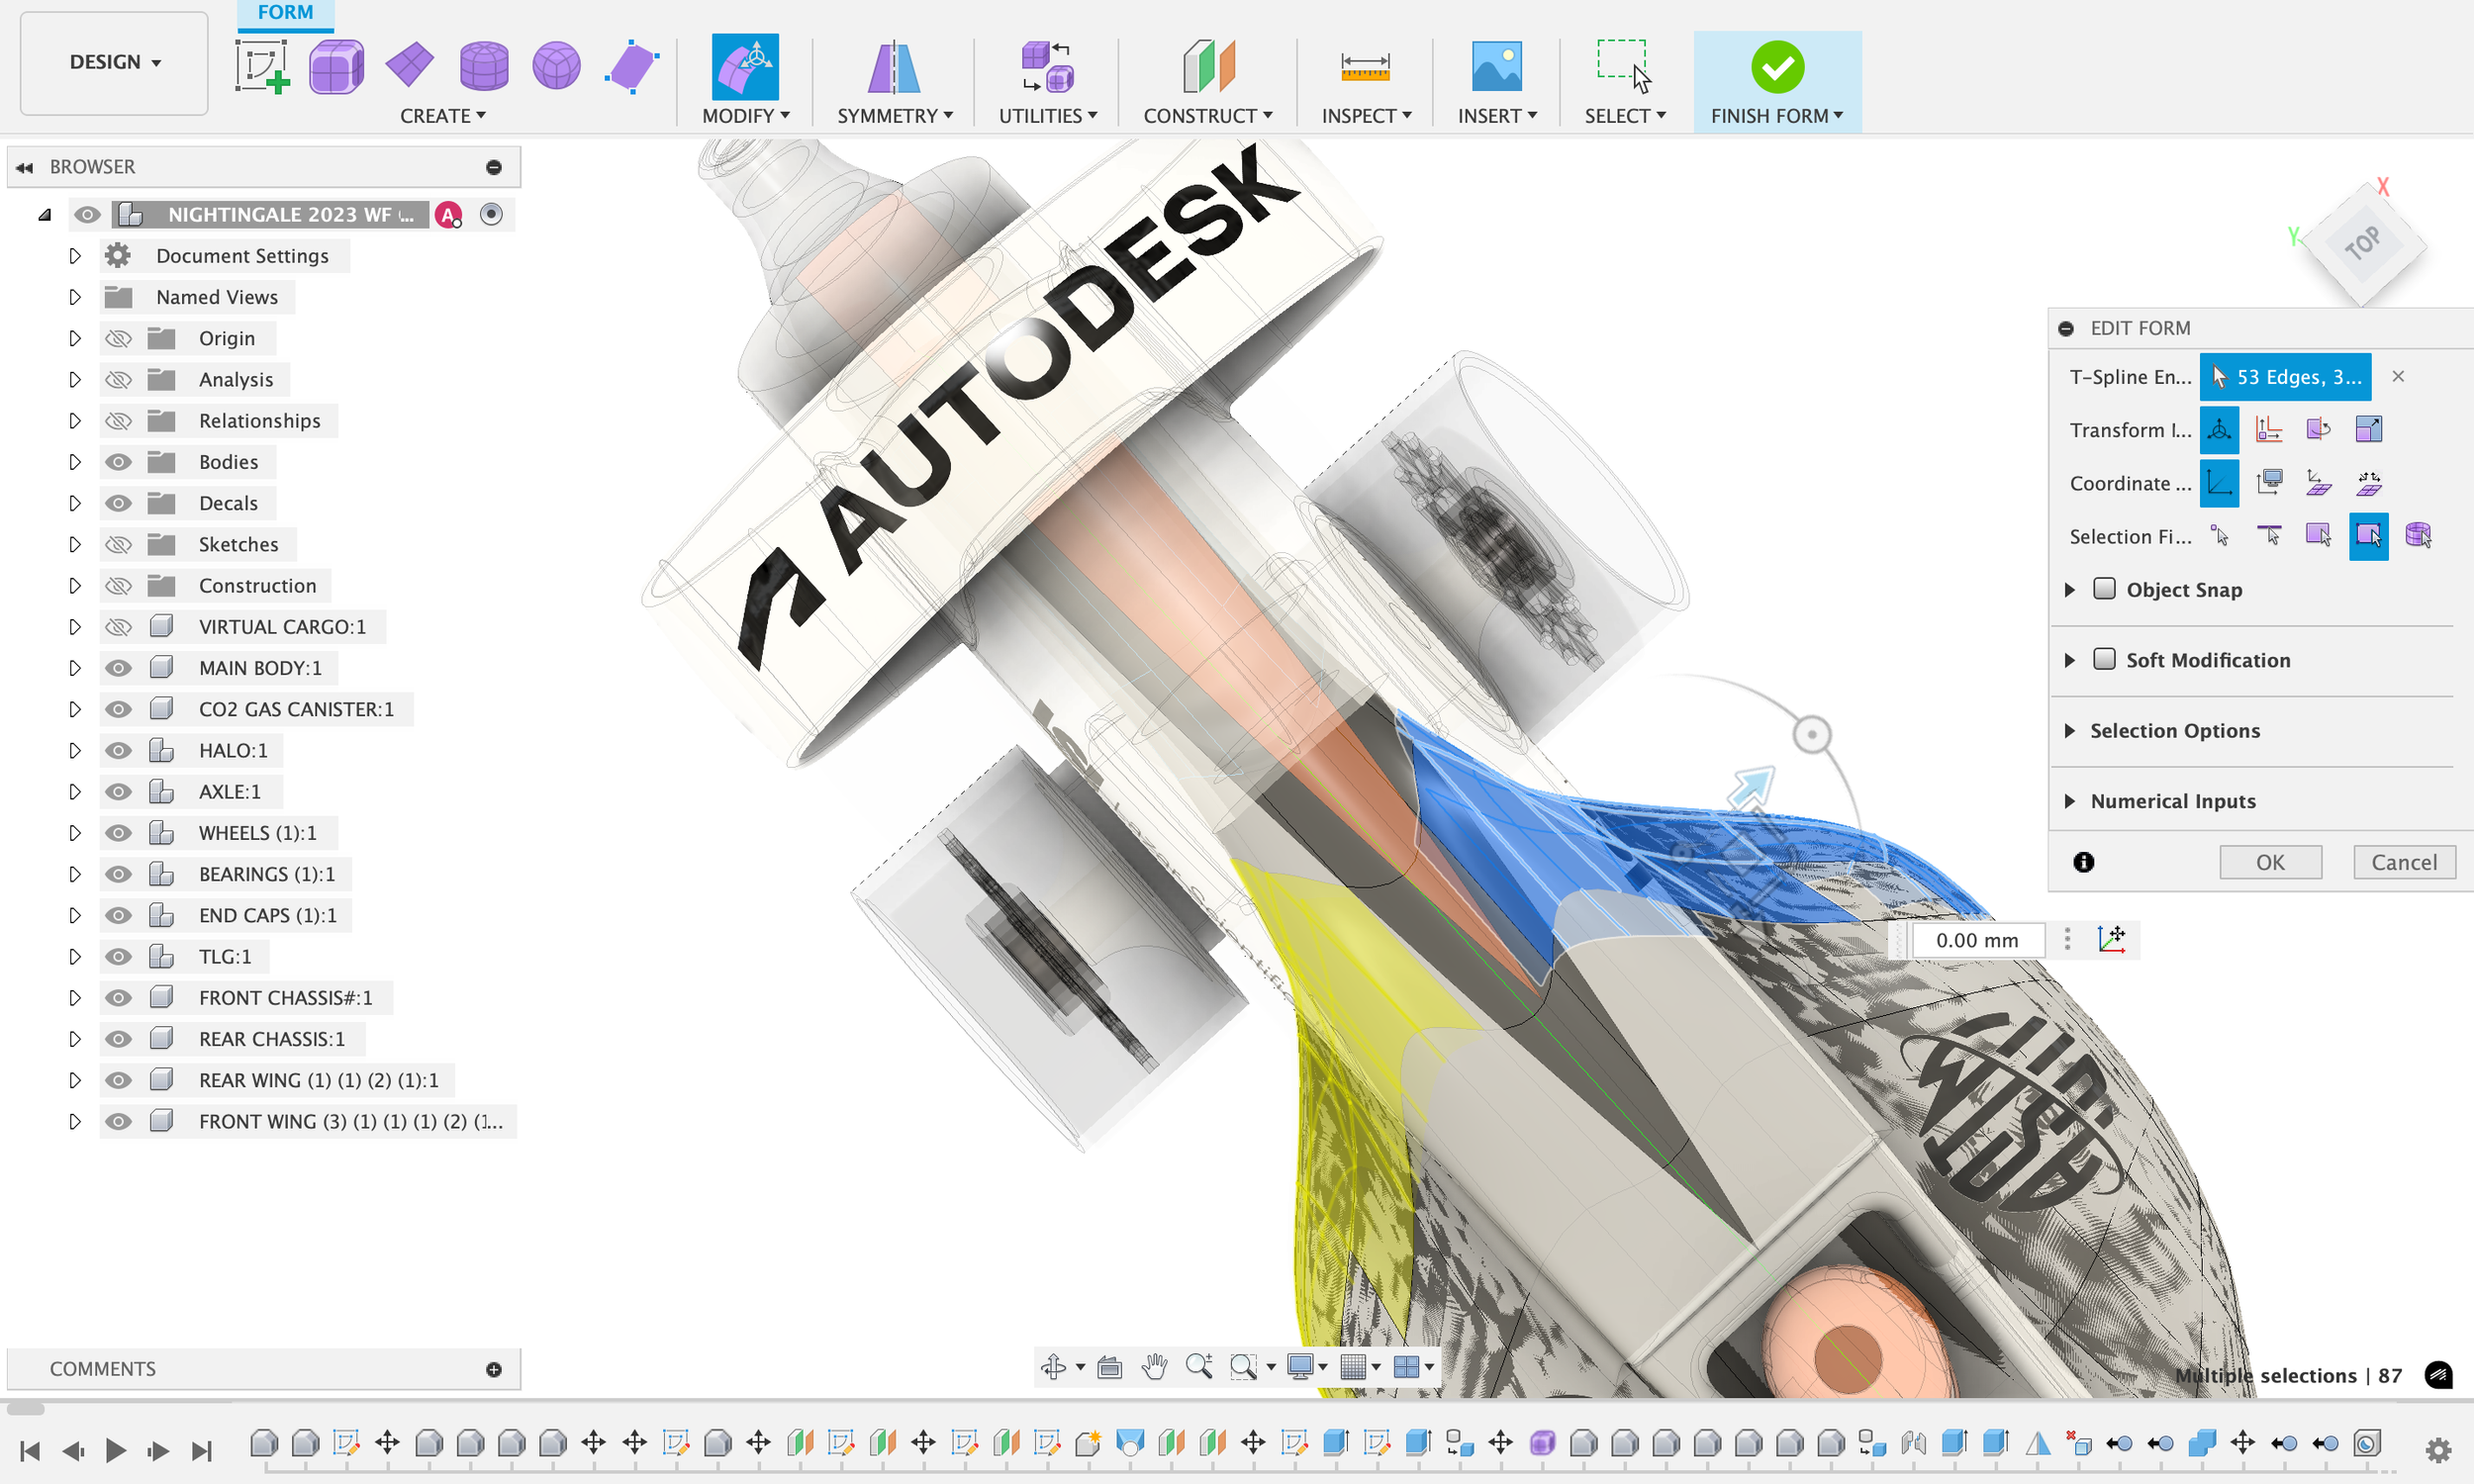Click the Create Sketch icon
This screenshot has width=2474, height=1484.
pyautogui.click(x=262, y=67)
